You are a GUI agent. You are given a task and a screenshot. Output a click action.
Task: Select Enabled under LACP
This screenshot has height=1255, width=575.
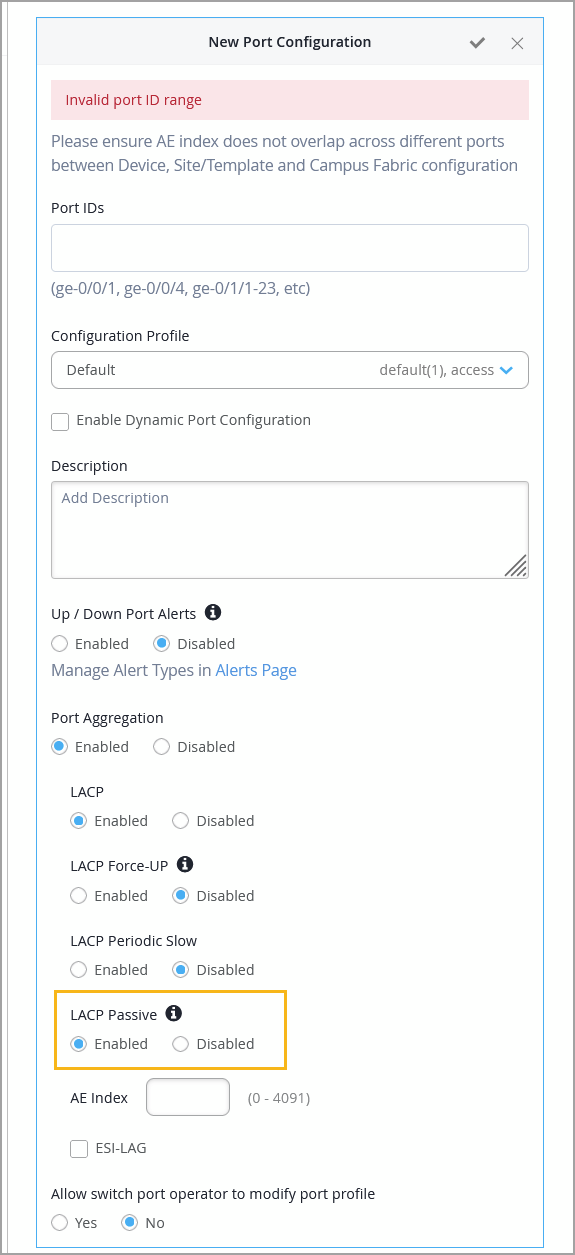pos(79,821)
